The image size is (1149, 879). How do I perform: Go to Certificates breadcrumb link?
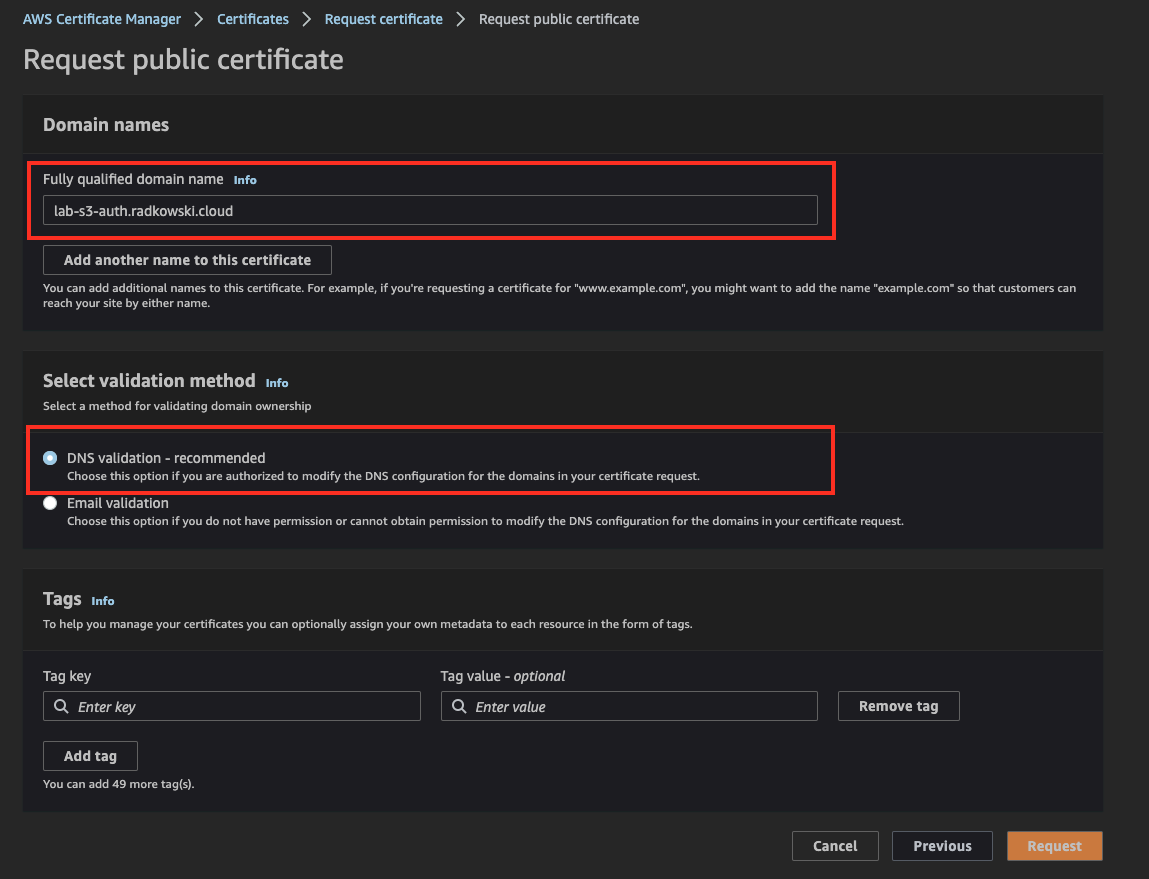pos(253,19)
